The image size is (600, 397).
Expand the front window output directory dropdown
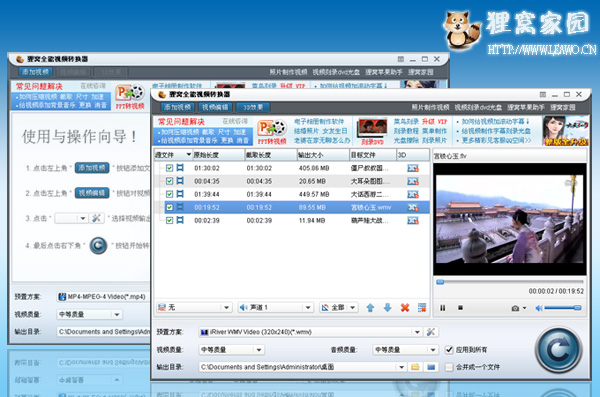401,367
